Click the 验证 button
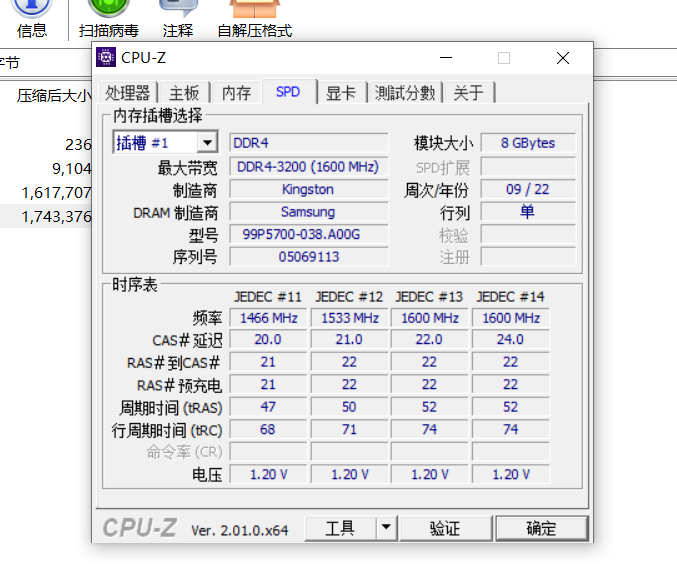 (x=446, y=528)
